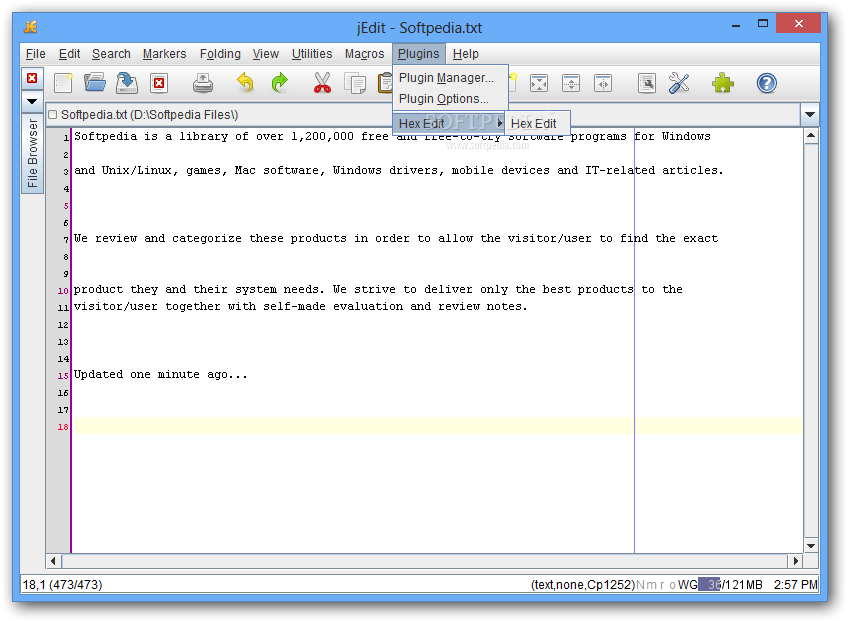Open Buffer Options toolbar icon
This screenshot has height=622, width=848.
click(x=647, y=83)
